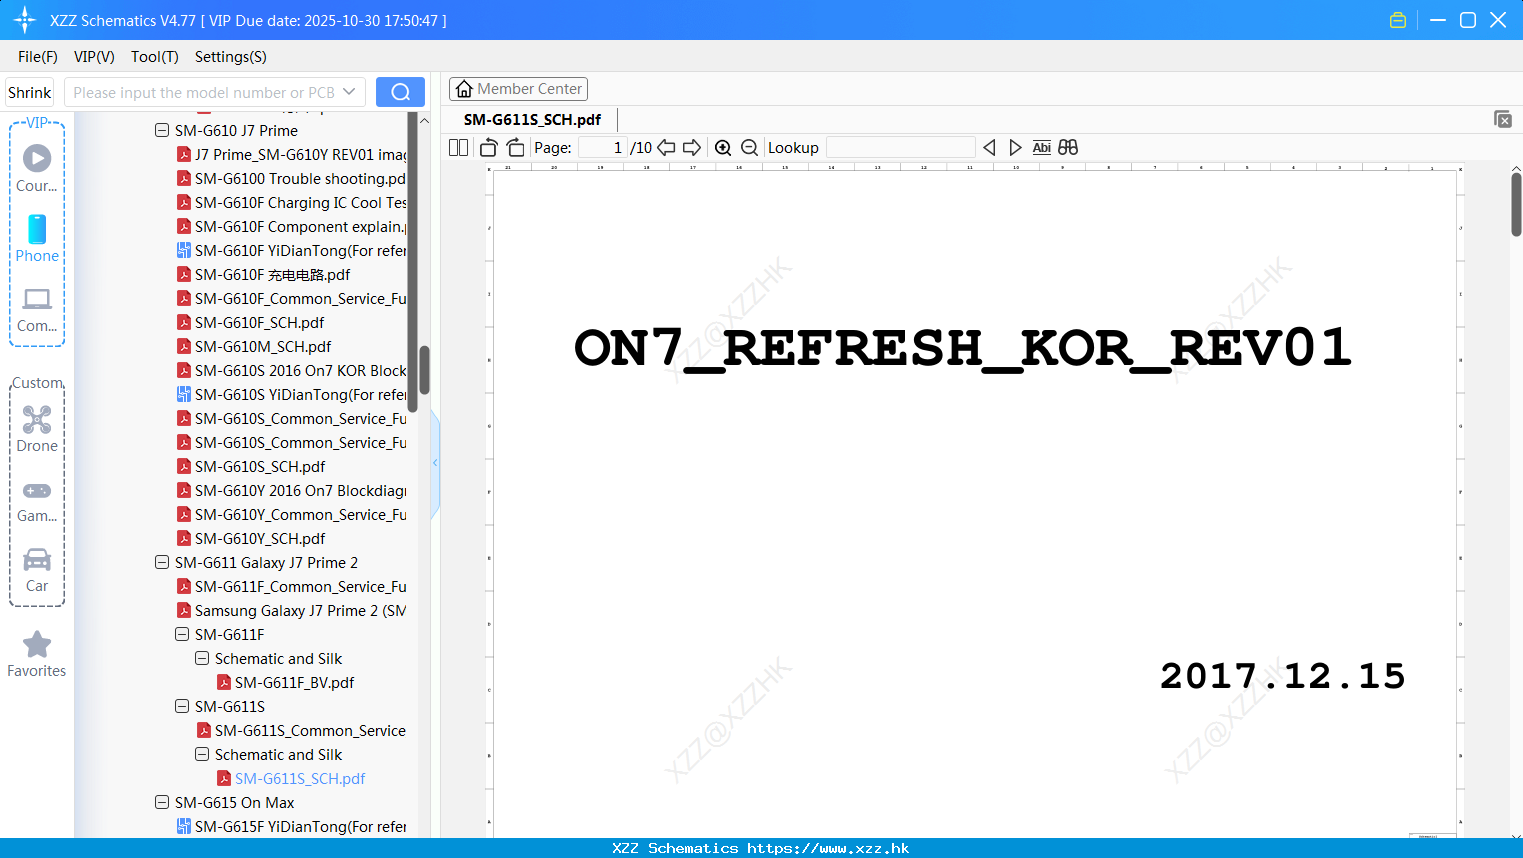1523x858 pixels.
Task: Toggle the Abi whole-word match option
Action: point(1042,148)
